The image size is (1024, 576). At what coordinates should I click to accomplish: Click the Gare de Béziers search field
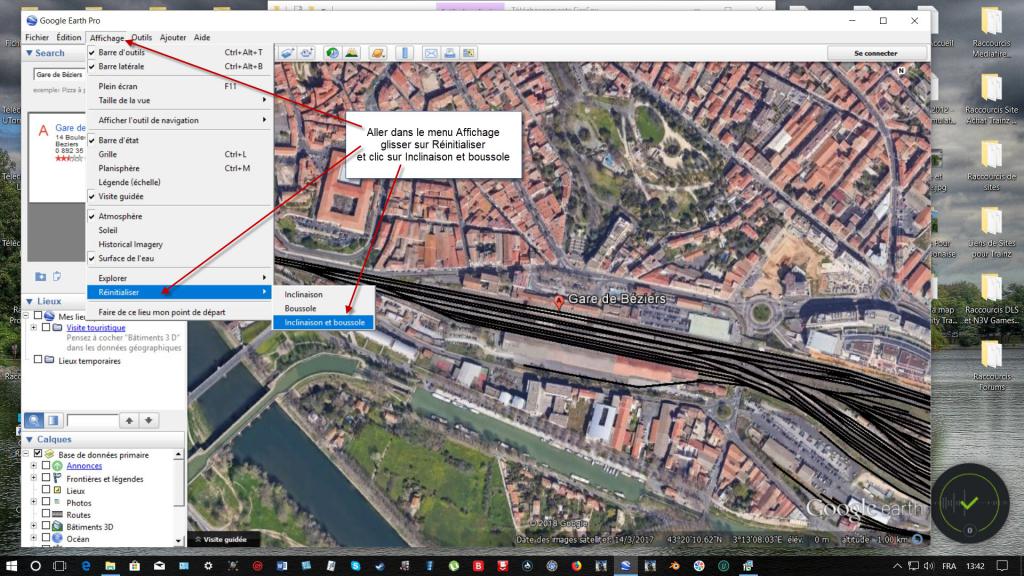point(59,74)
